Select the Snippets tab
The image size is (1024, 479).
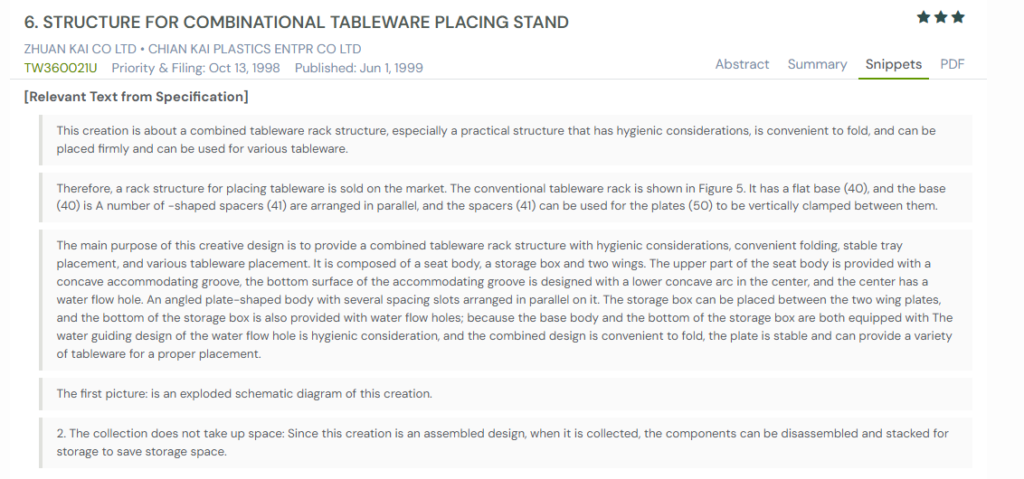tap(893, 64)
